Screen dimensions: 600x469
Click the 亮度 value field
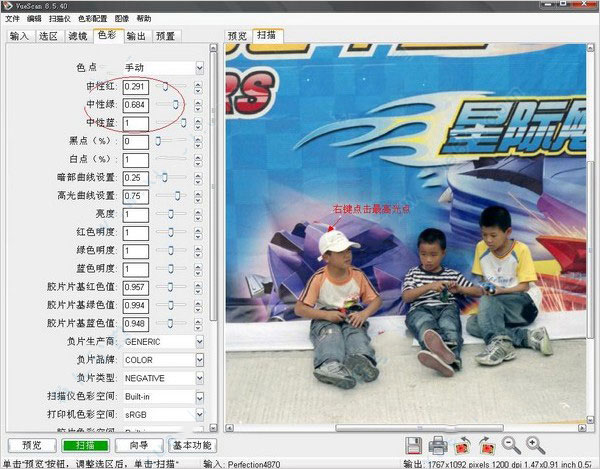coord(135,215)
